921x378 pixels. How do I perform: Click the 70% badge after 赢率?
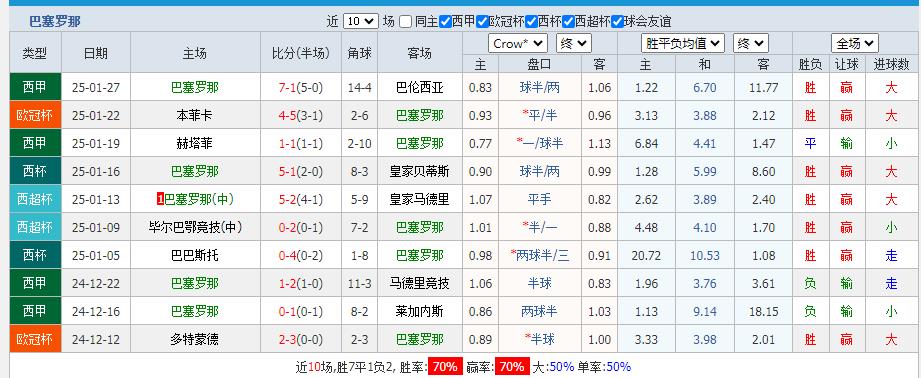pos(512,367)
